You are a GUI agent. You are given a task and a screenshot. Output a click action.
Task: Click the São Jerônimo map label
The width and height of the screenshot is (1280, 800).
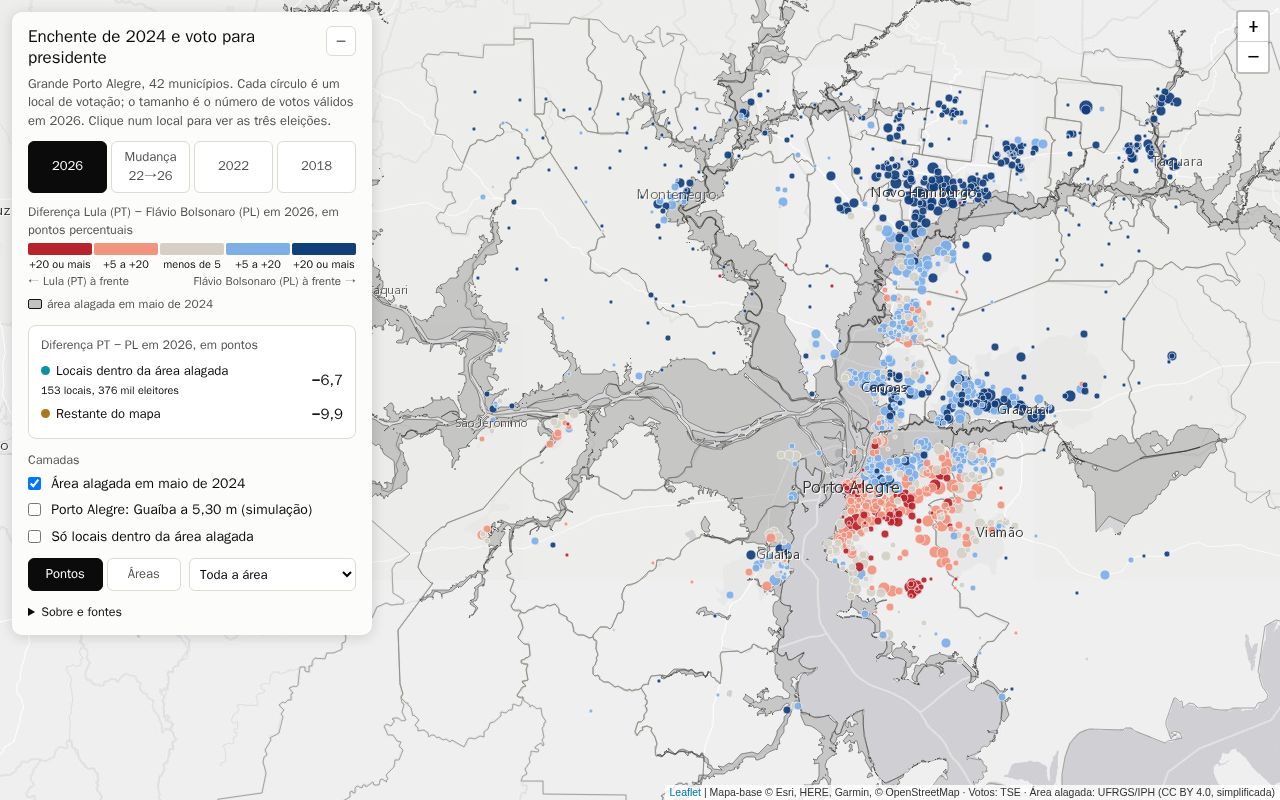point(491,423)
